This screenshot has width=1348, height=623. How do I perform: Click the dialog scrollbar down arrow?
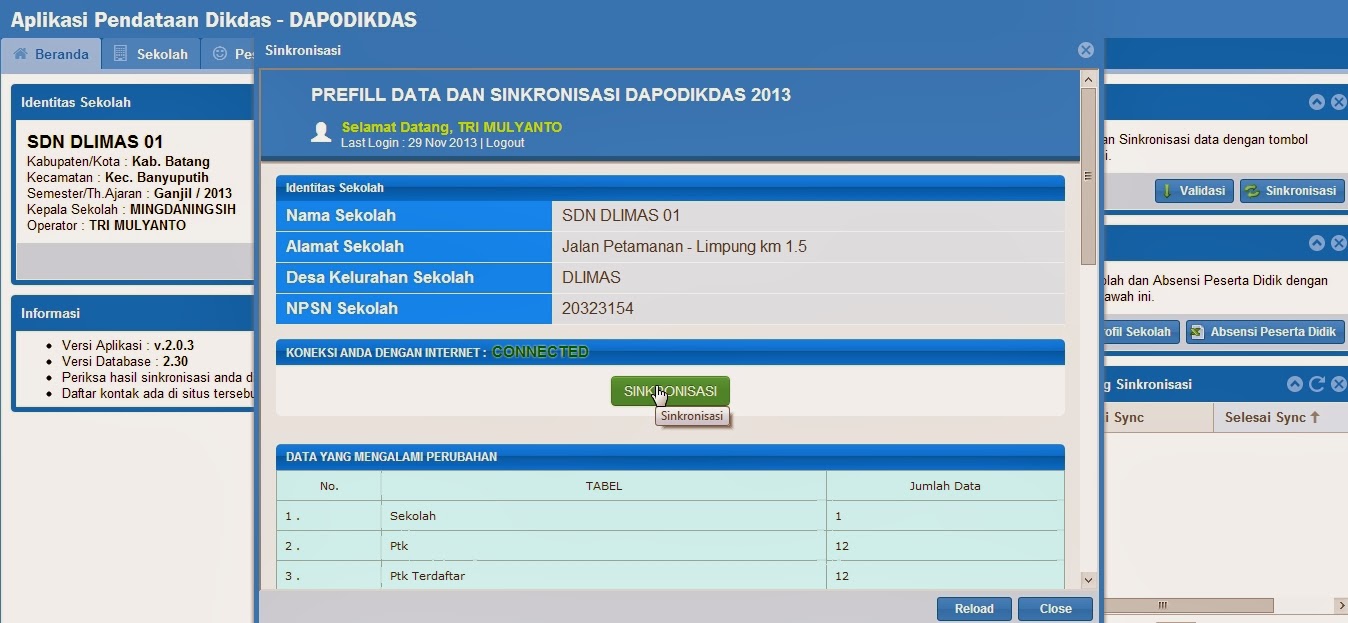click(1088, 580)
